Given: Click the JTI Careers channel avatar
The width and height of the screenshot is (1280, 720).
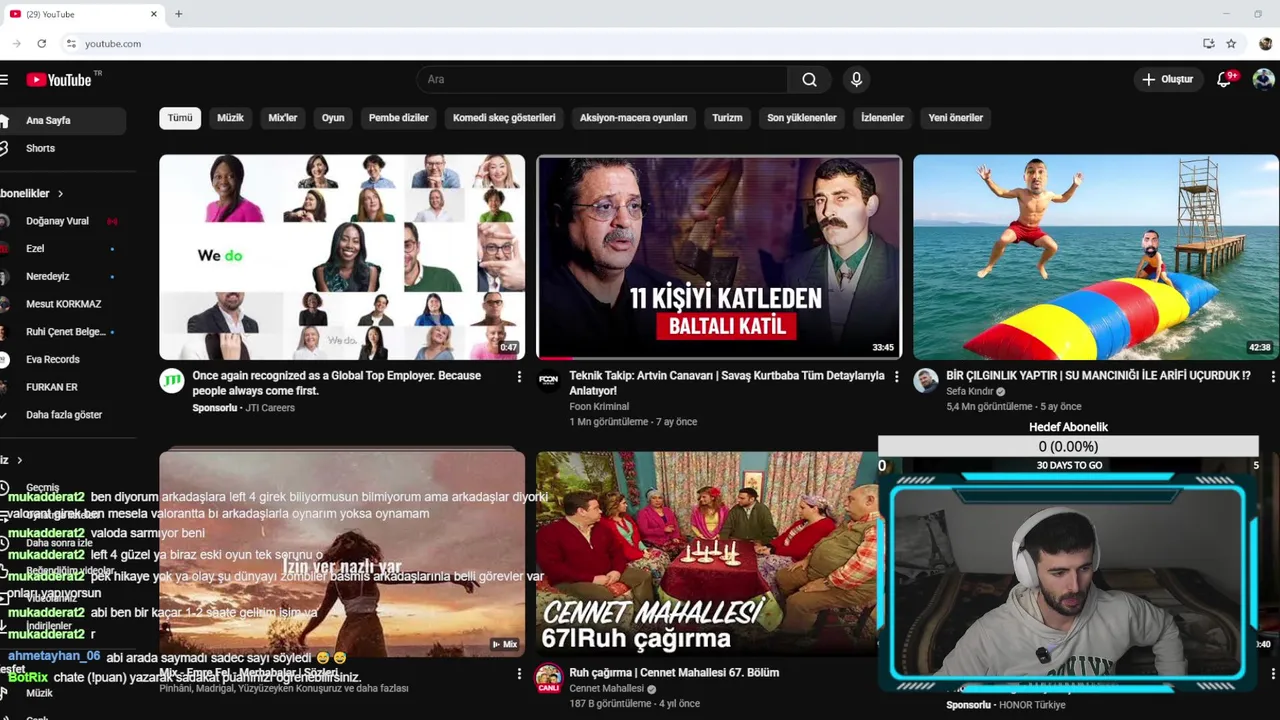Looking at the screenshot, I should point(172,380).
